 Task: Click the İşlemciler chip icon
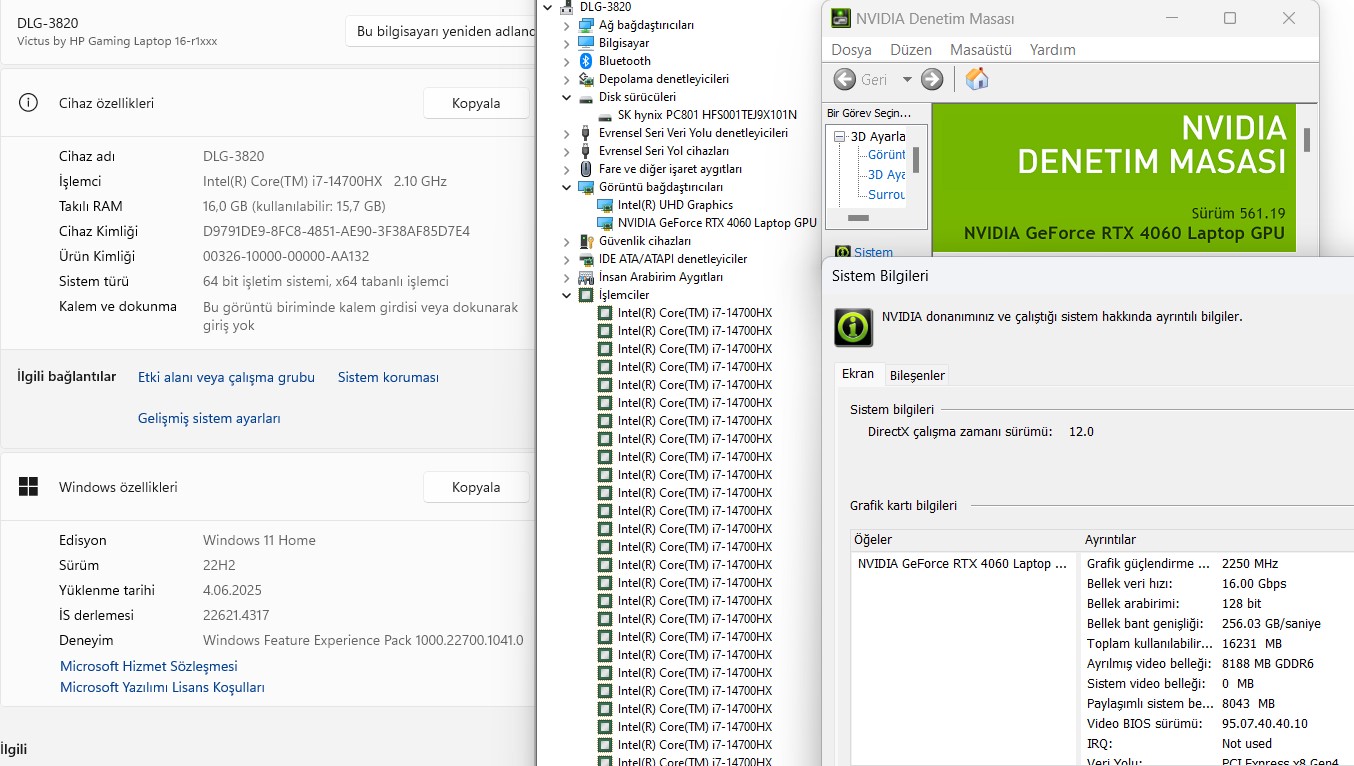(x=587, y=295)
